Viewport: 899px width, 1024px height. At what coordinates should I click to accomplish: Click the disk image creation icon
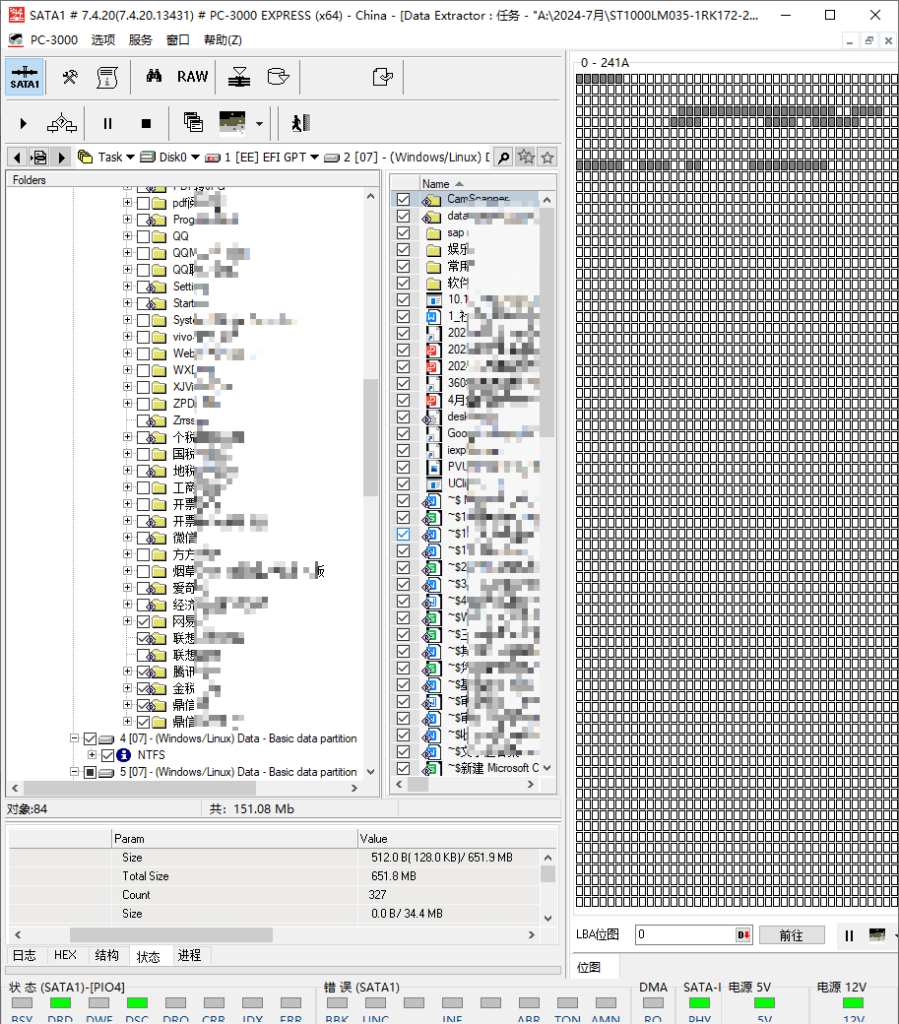tap(278, 77)
